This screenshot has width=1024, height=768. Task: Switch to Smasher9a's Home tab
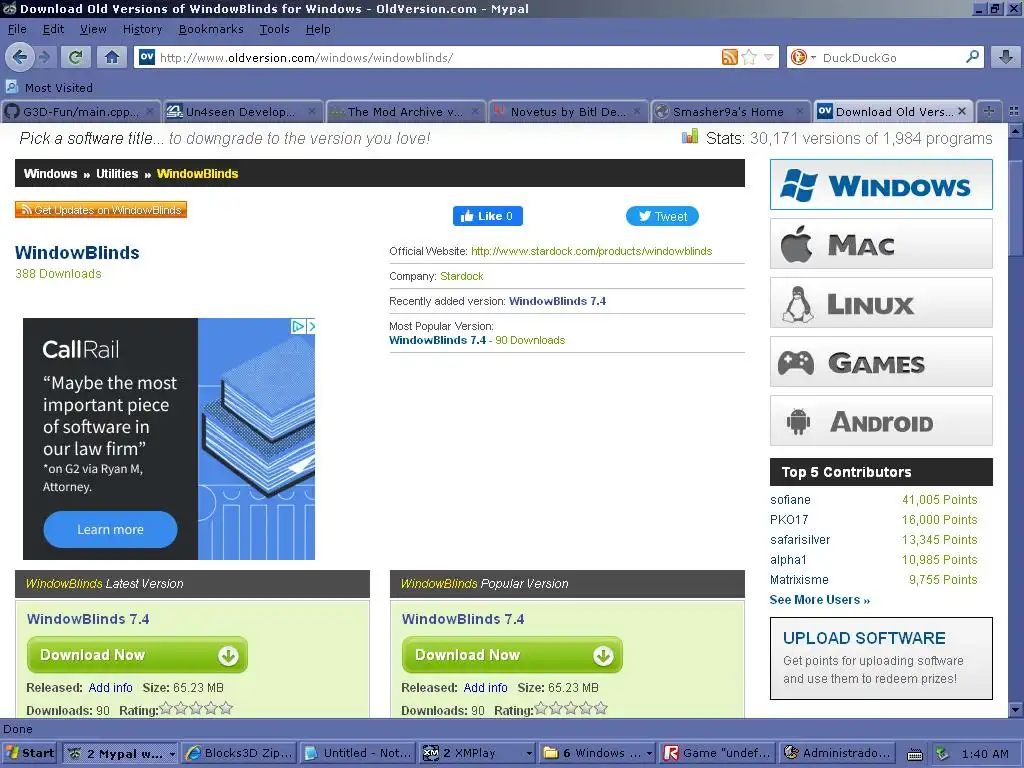pos(729,112)
